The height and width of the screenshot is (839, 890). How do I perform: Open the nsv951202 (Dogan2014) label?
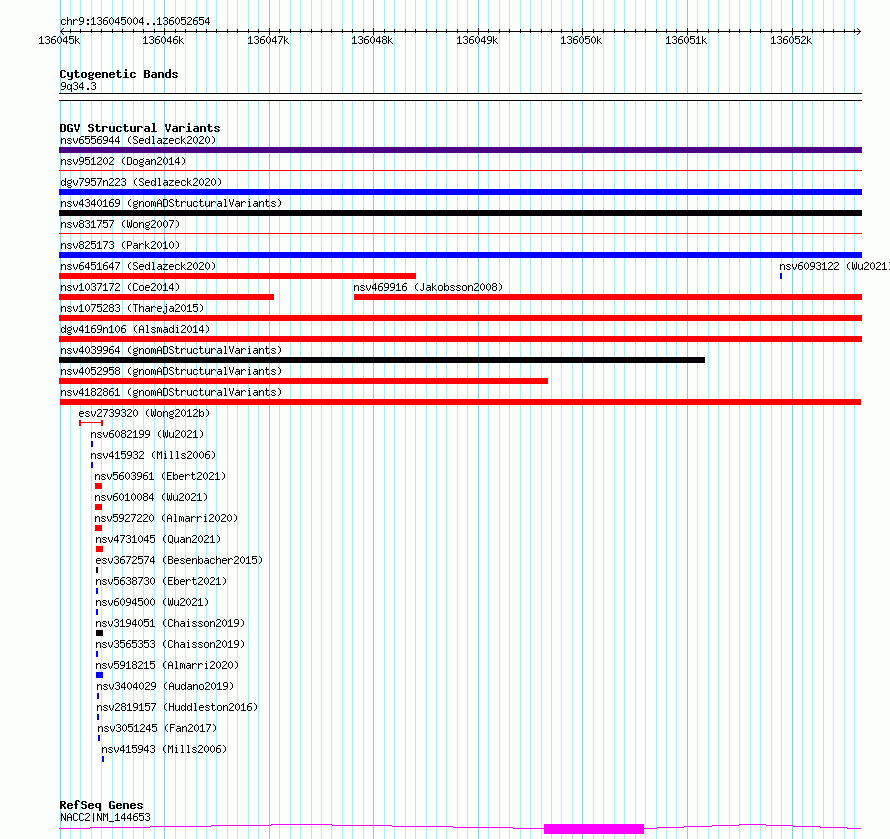(123, 161)
